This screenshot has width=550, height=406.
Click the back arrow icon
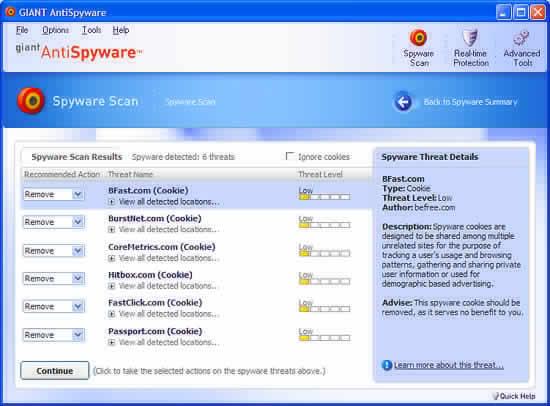pyautogui.click(x=403, y=102)
